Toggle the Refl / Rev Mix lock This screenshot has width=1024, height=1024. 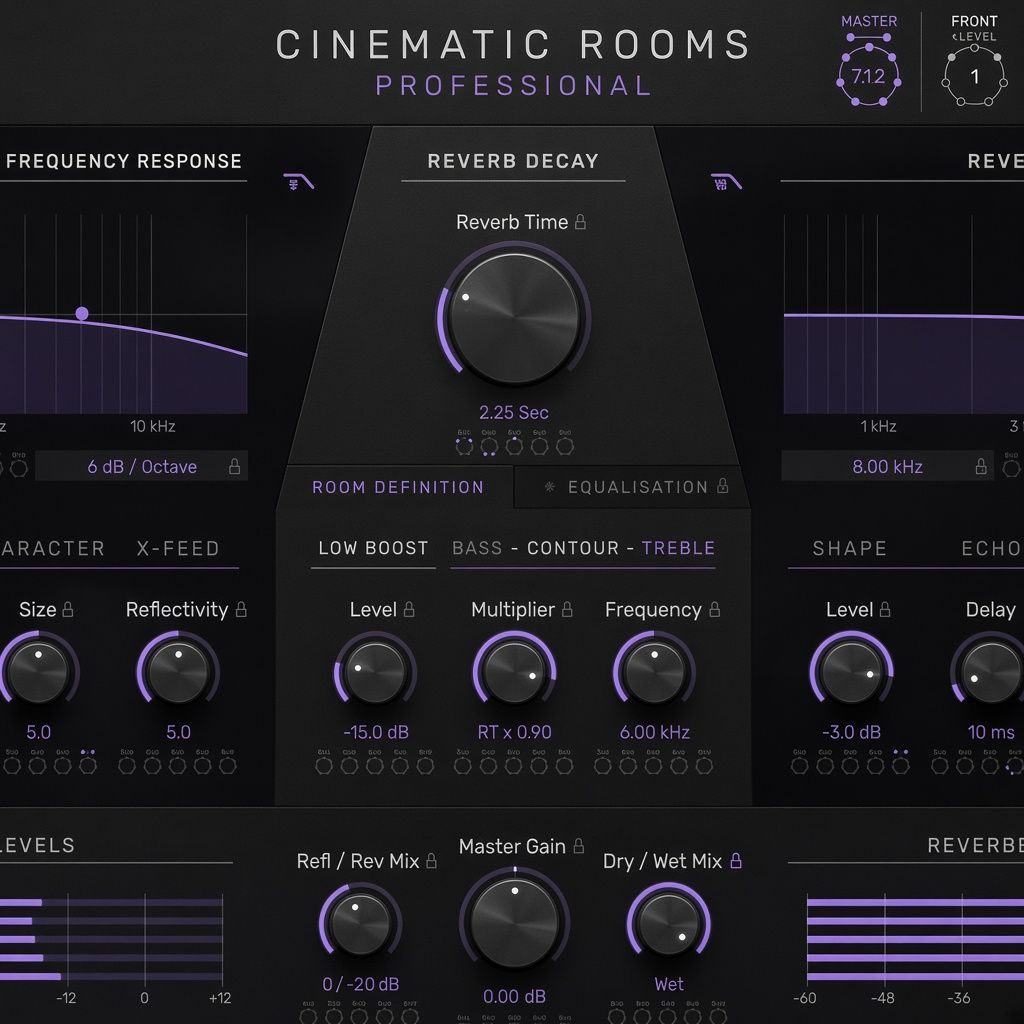432,861
